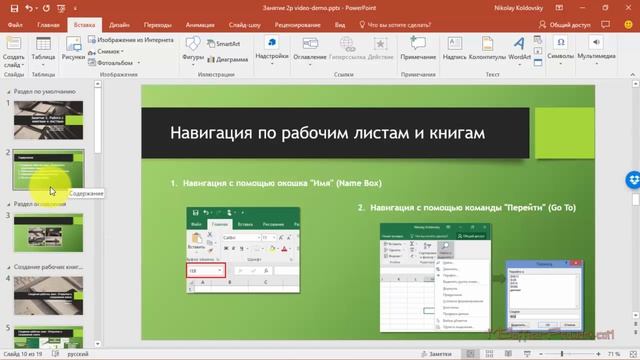Collapse section Раздел по умолчанию
640x360 pixels.
(9, 92)
